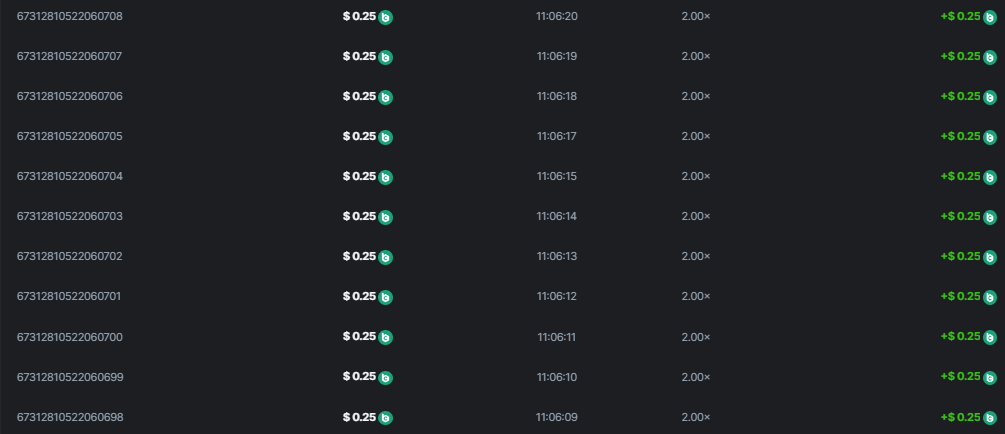Click the bet amount coin icon for bet ending 0706

pyautogui.click(x=386, y=97)
